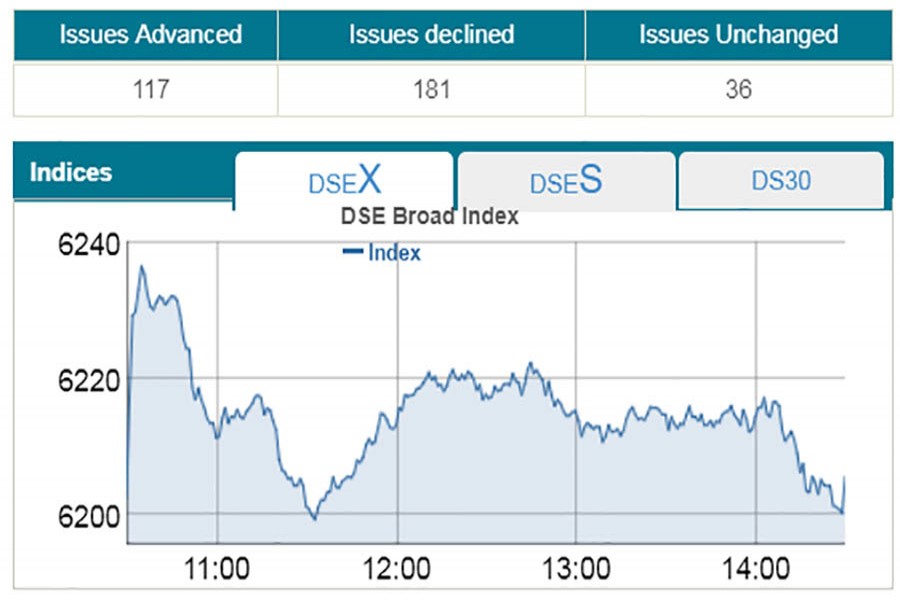Select the declined issues count 181

[x=431, y=90]
